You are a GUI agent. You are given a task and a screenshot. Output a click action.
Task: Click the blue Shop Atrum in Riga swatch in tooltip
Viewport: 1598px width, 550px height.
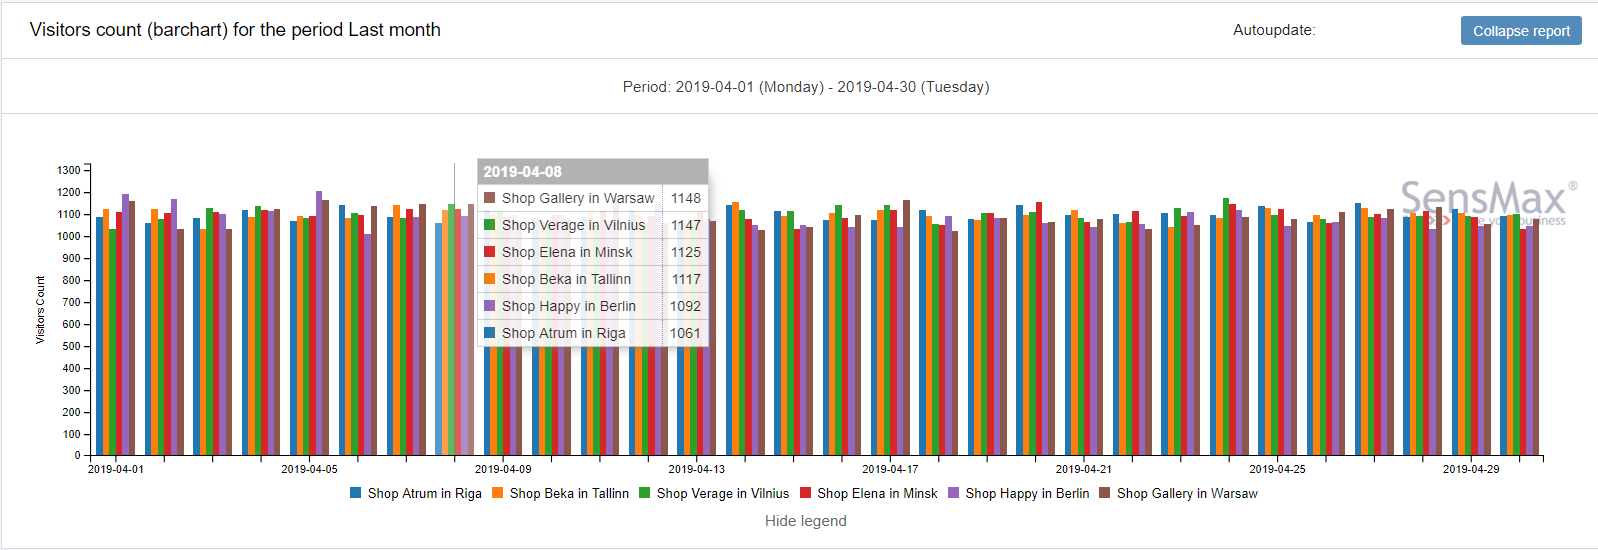click(x=490, y=333)
